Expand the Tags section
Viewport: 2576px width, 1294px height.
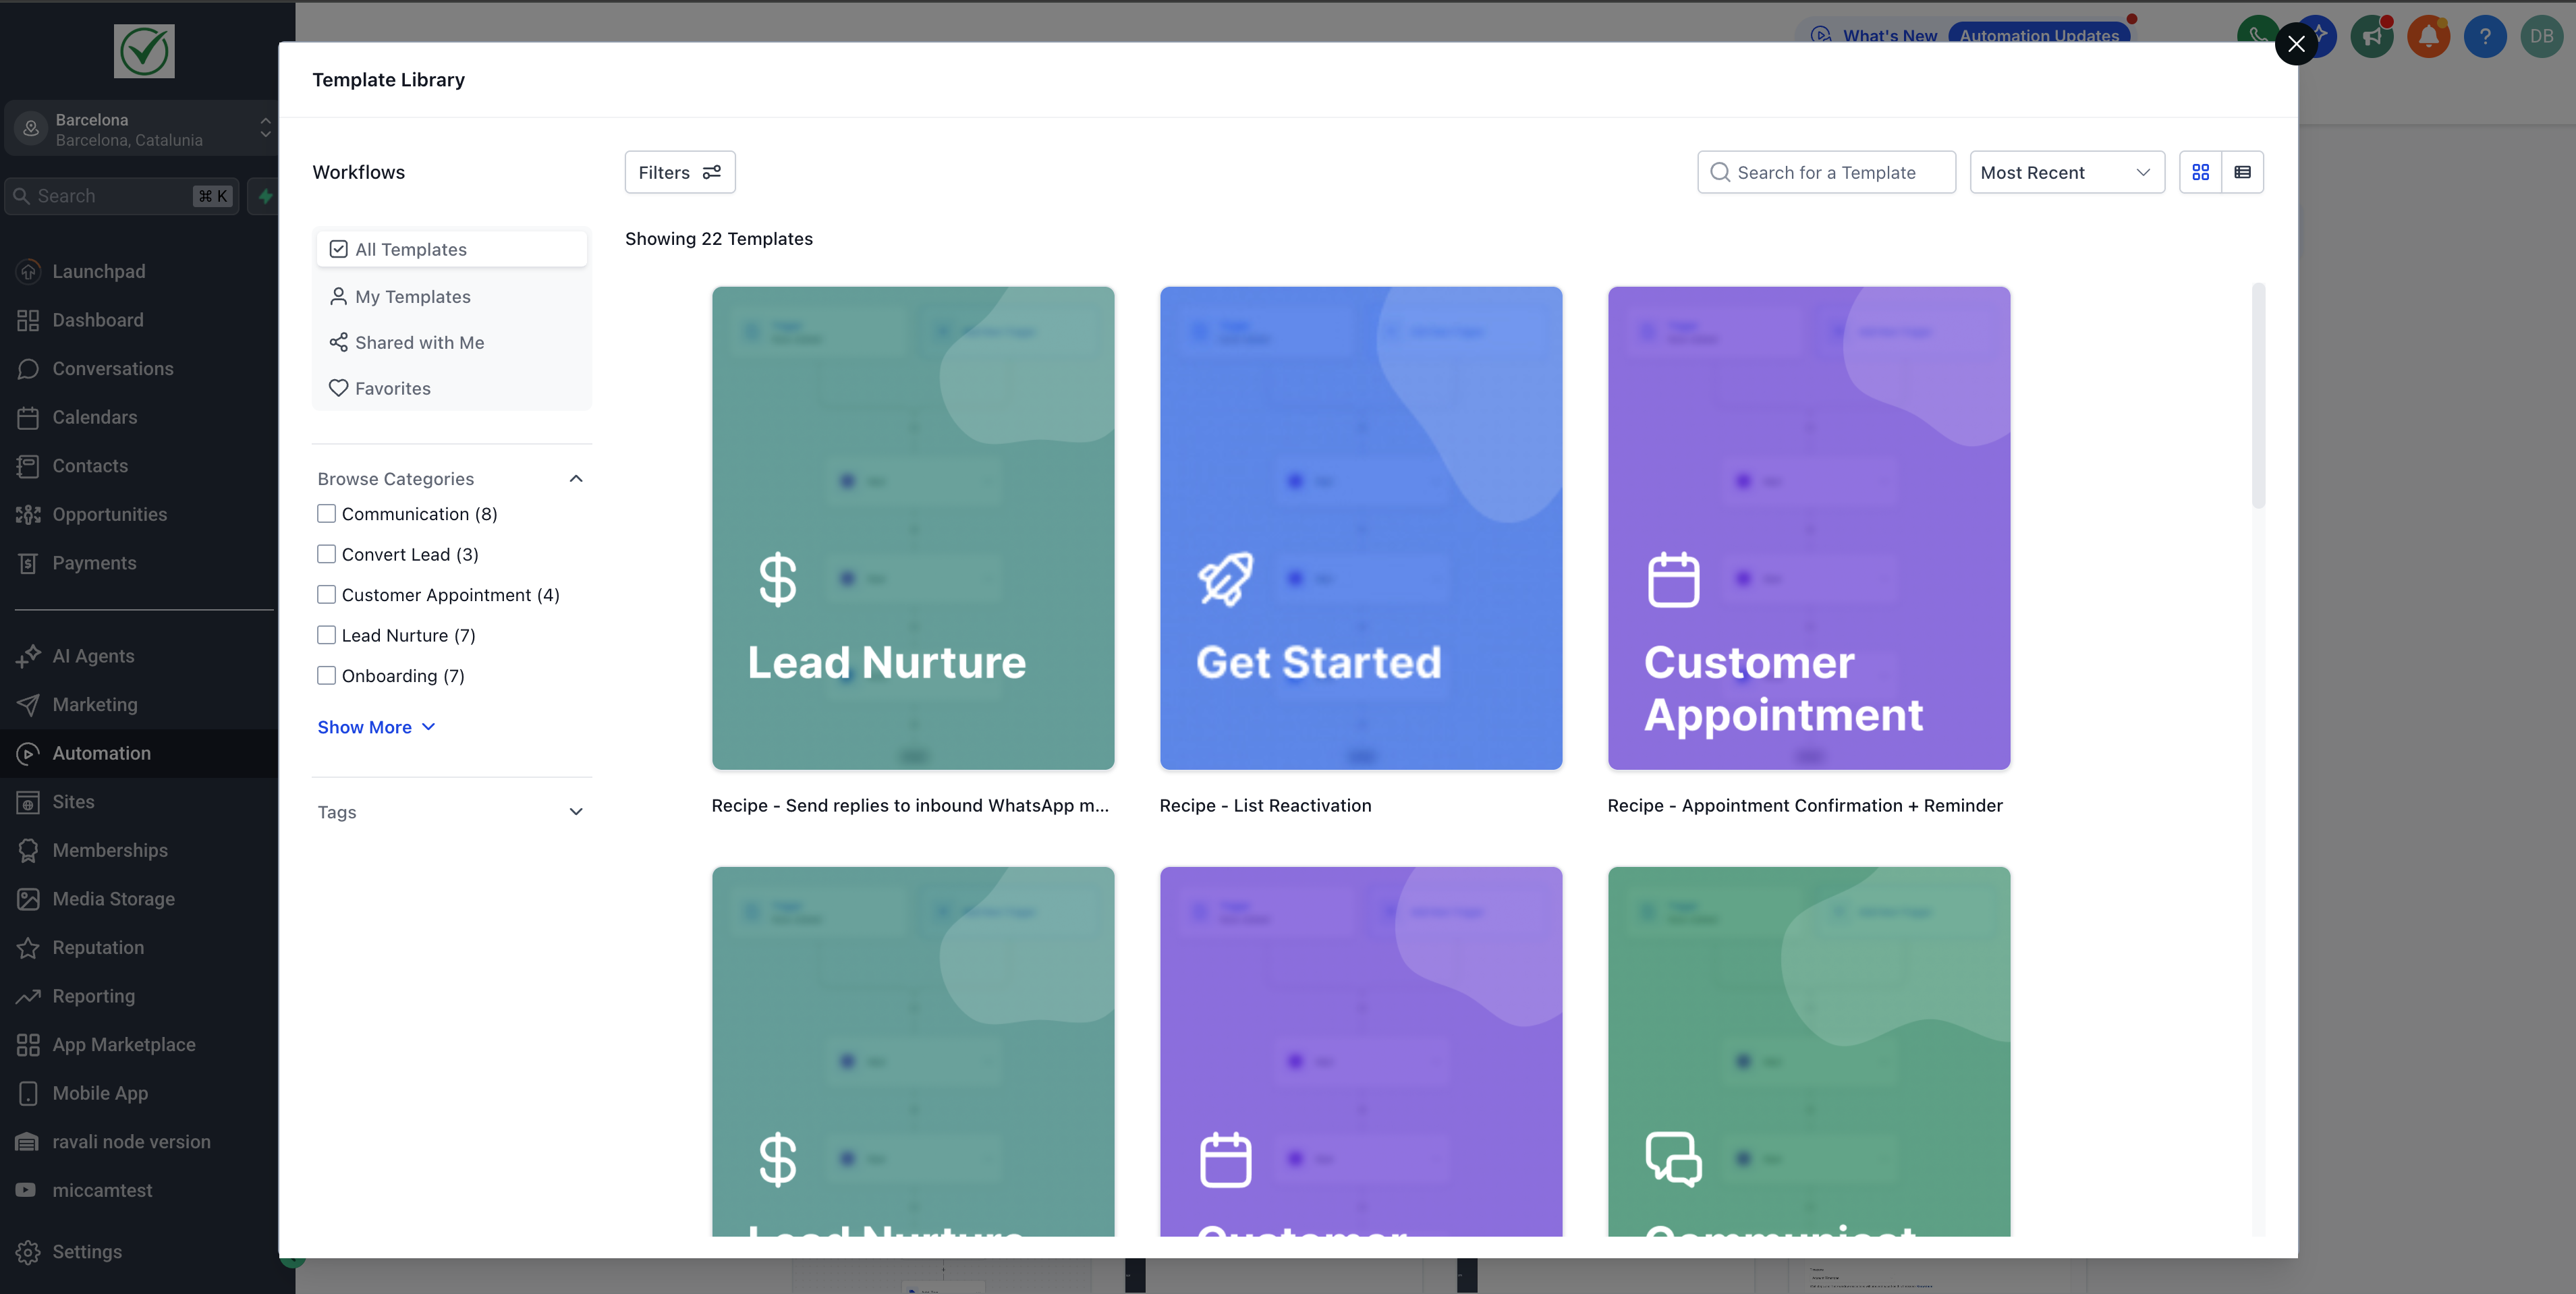click(x=576, y=812)
